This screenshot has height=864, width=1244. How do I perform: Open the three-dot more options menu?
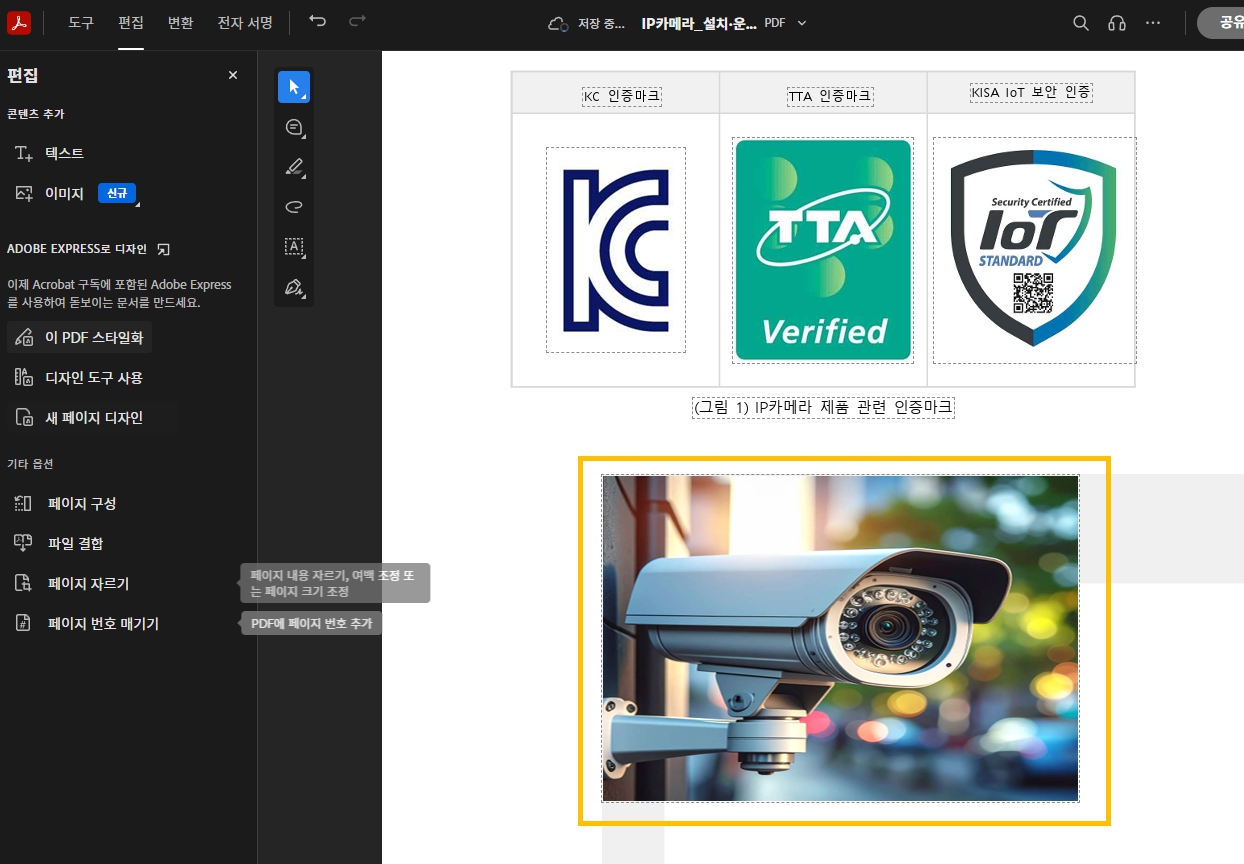pyautogui.click(x=1153, y=23)
